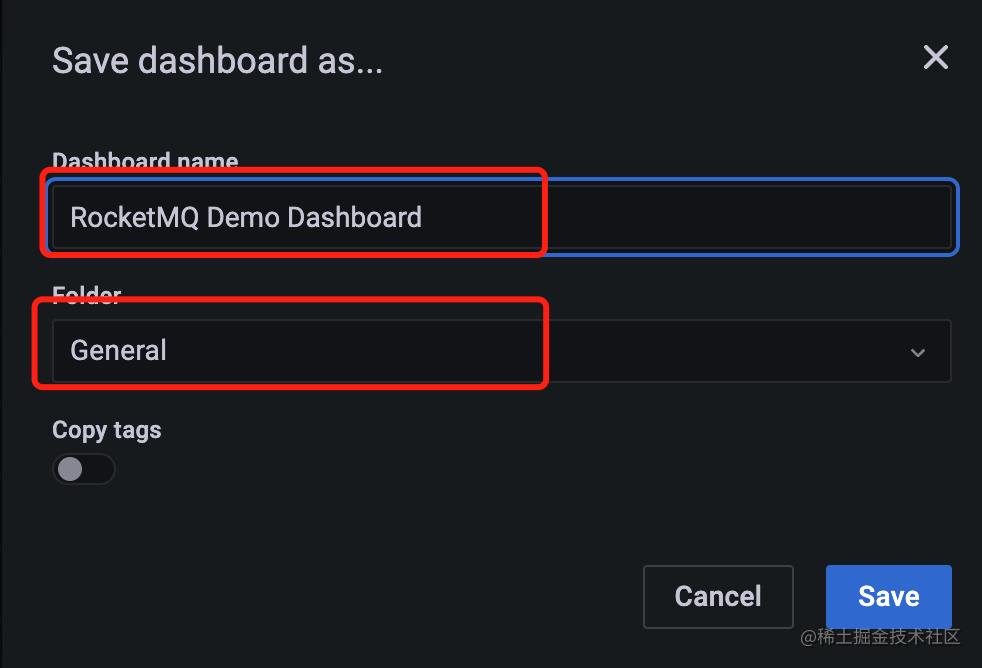The height and width of the screenshot is (668, 982).
Task: Toggle the Copy tags switch
Action: coord(84,469)
